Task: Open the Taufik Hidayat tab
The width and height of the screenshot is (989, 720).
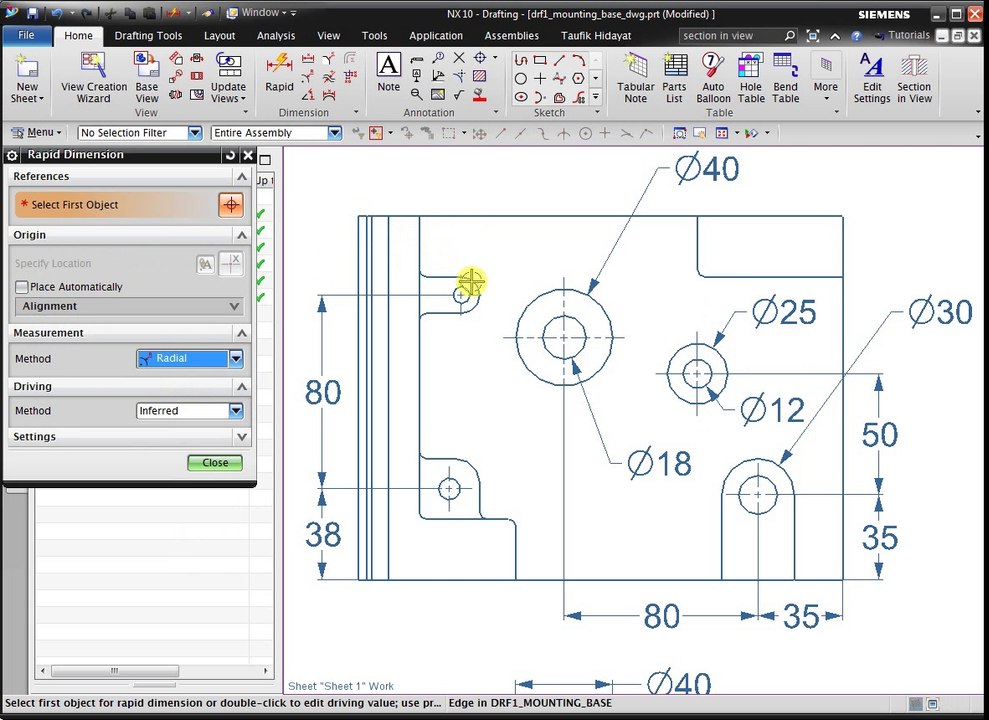Action: coord(596,36)
